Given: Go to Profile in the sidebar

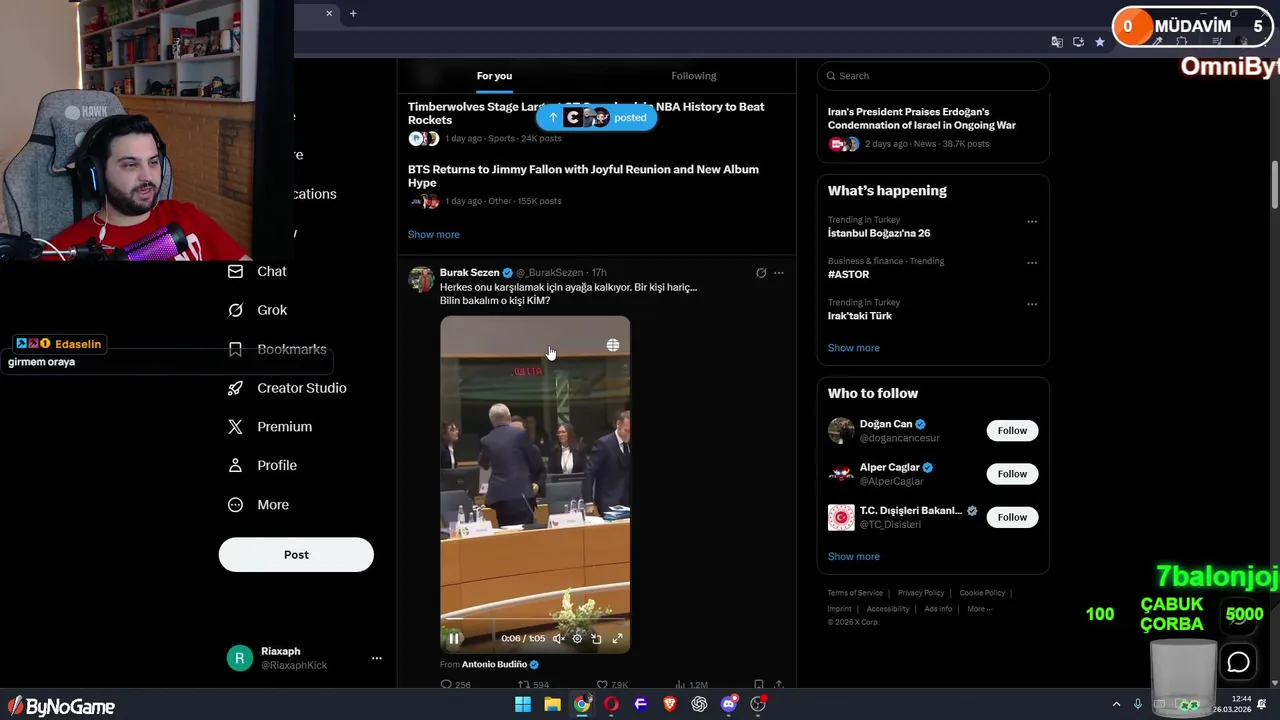Looking at the screenshot, I should 262,465.
